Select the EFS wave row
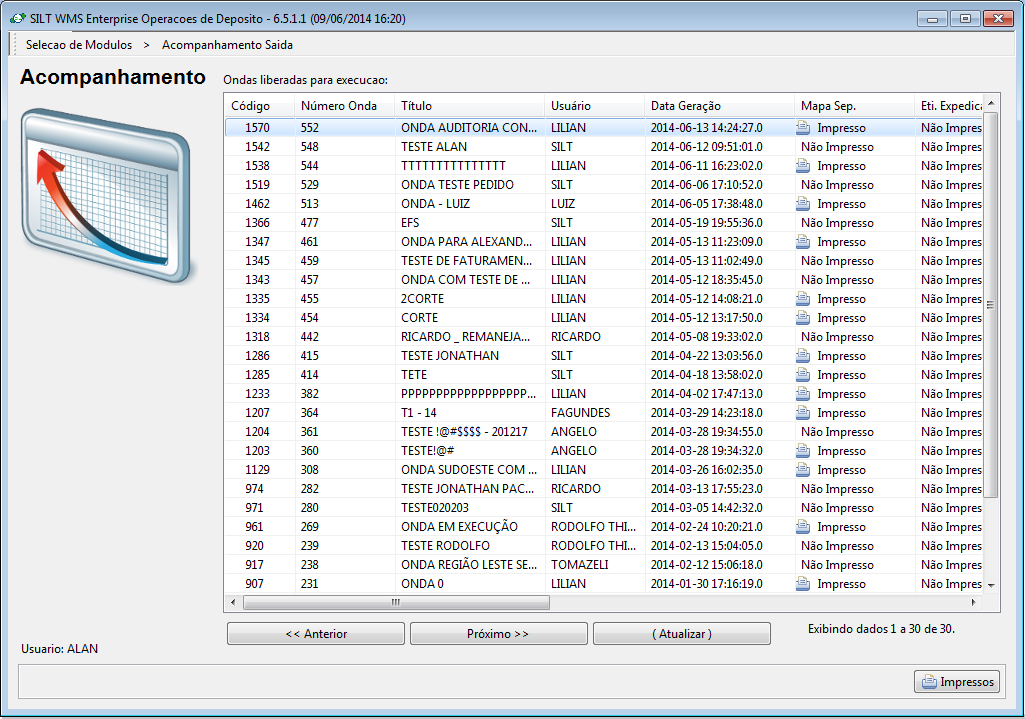 click(x=603, y=223)
